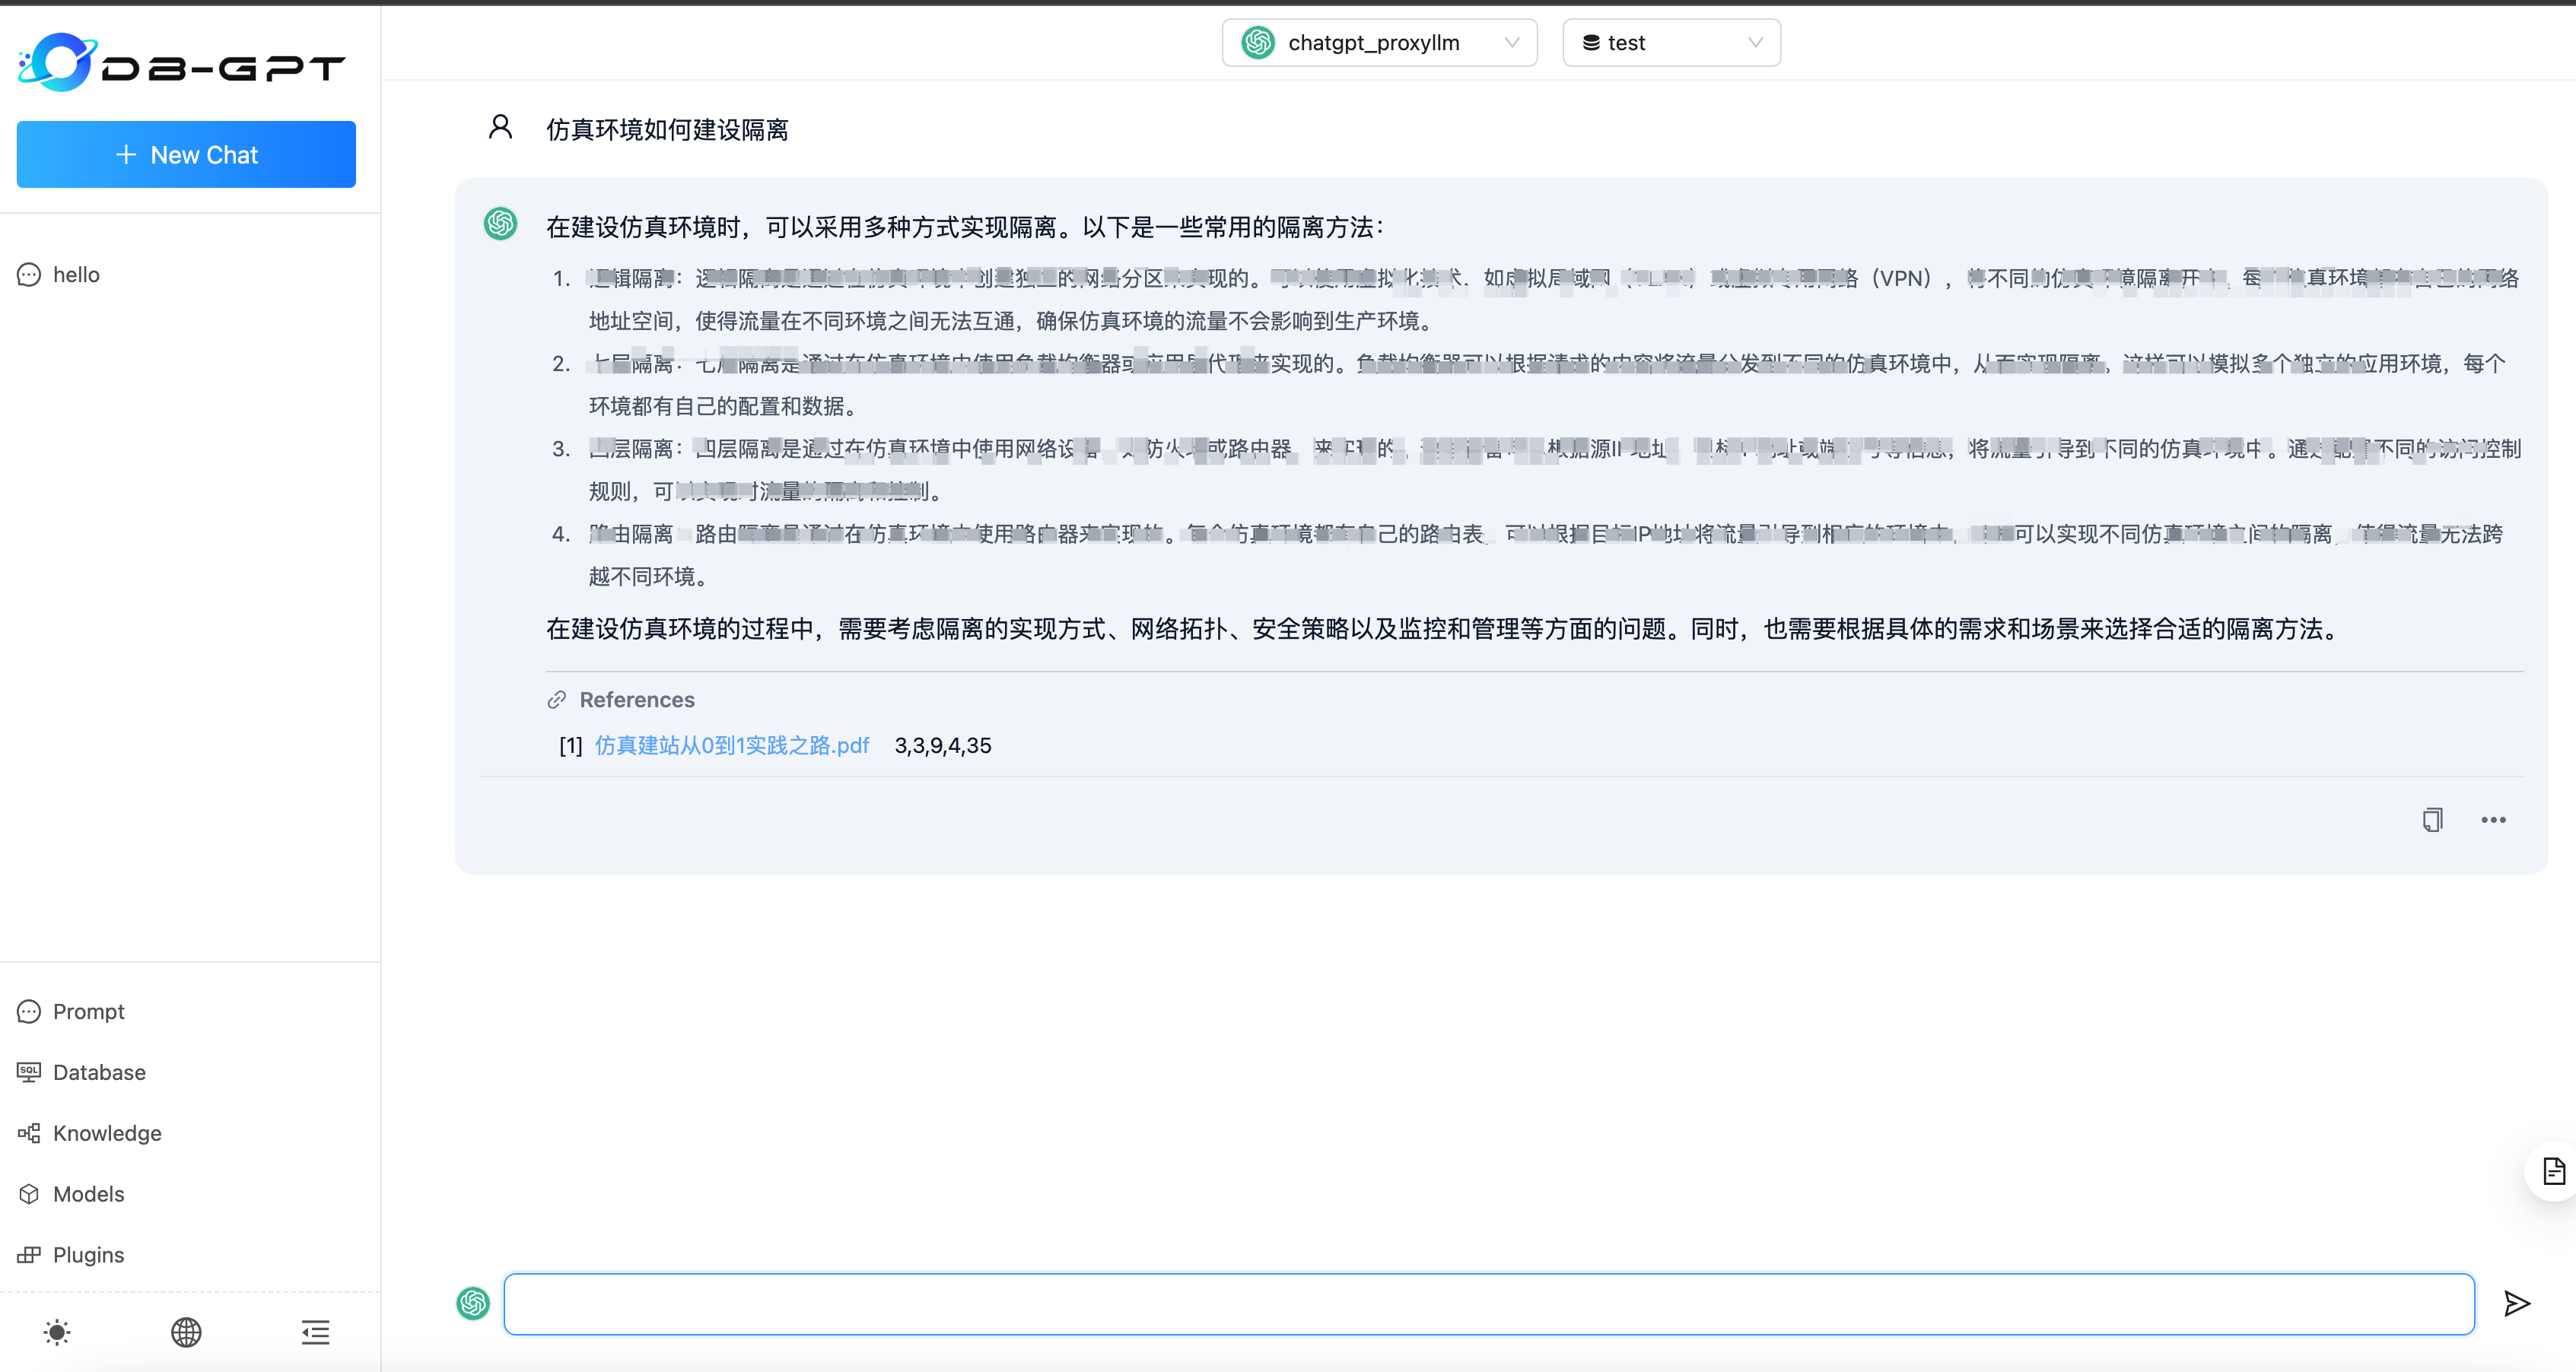Open the 仿真建站从0到1实践之路.pdf reference link
Image resolution: width=2576 pixels, height=1372 pixels.
(732, 745)
